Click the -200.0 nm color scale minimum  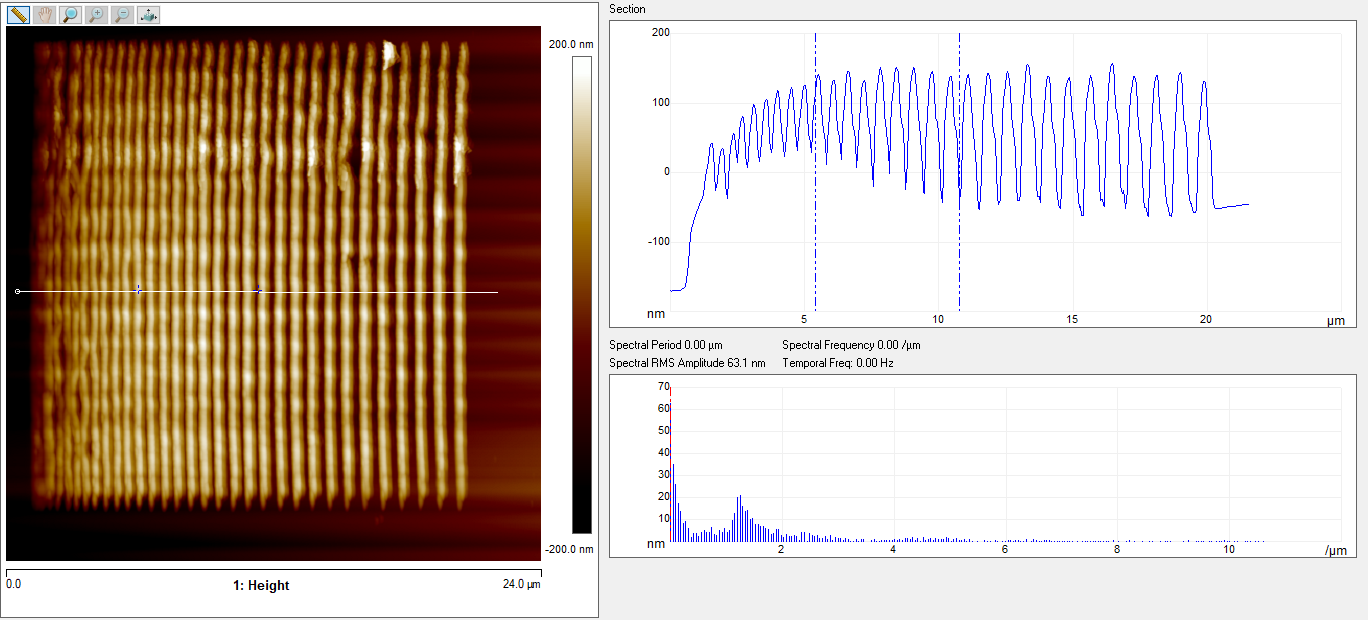(571, 549)
